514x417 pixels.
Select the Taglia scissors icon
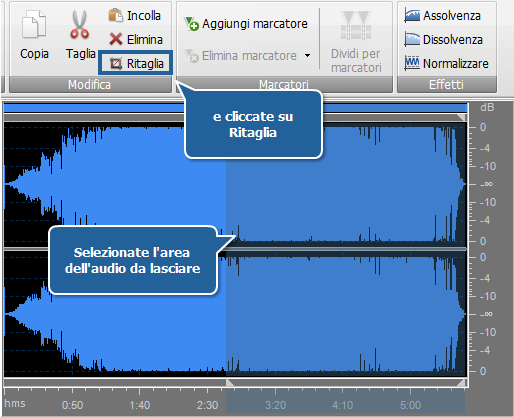[x=80, y=24]
